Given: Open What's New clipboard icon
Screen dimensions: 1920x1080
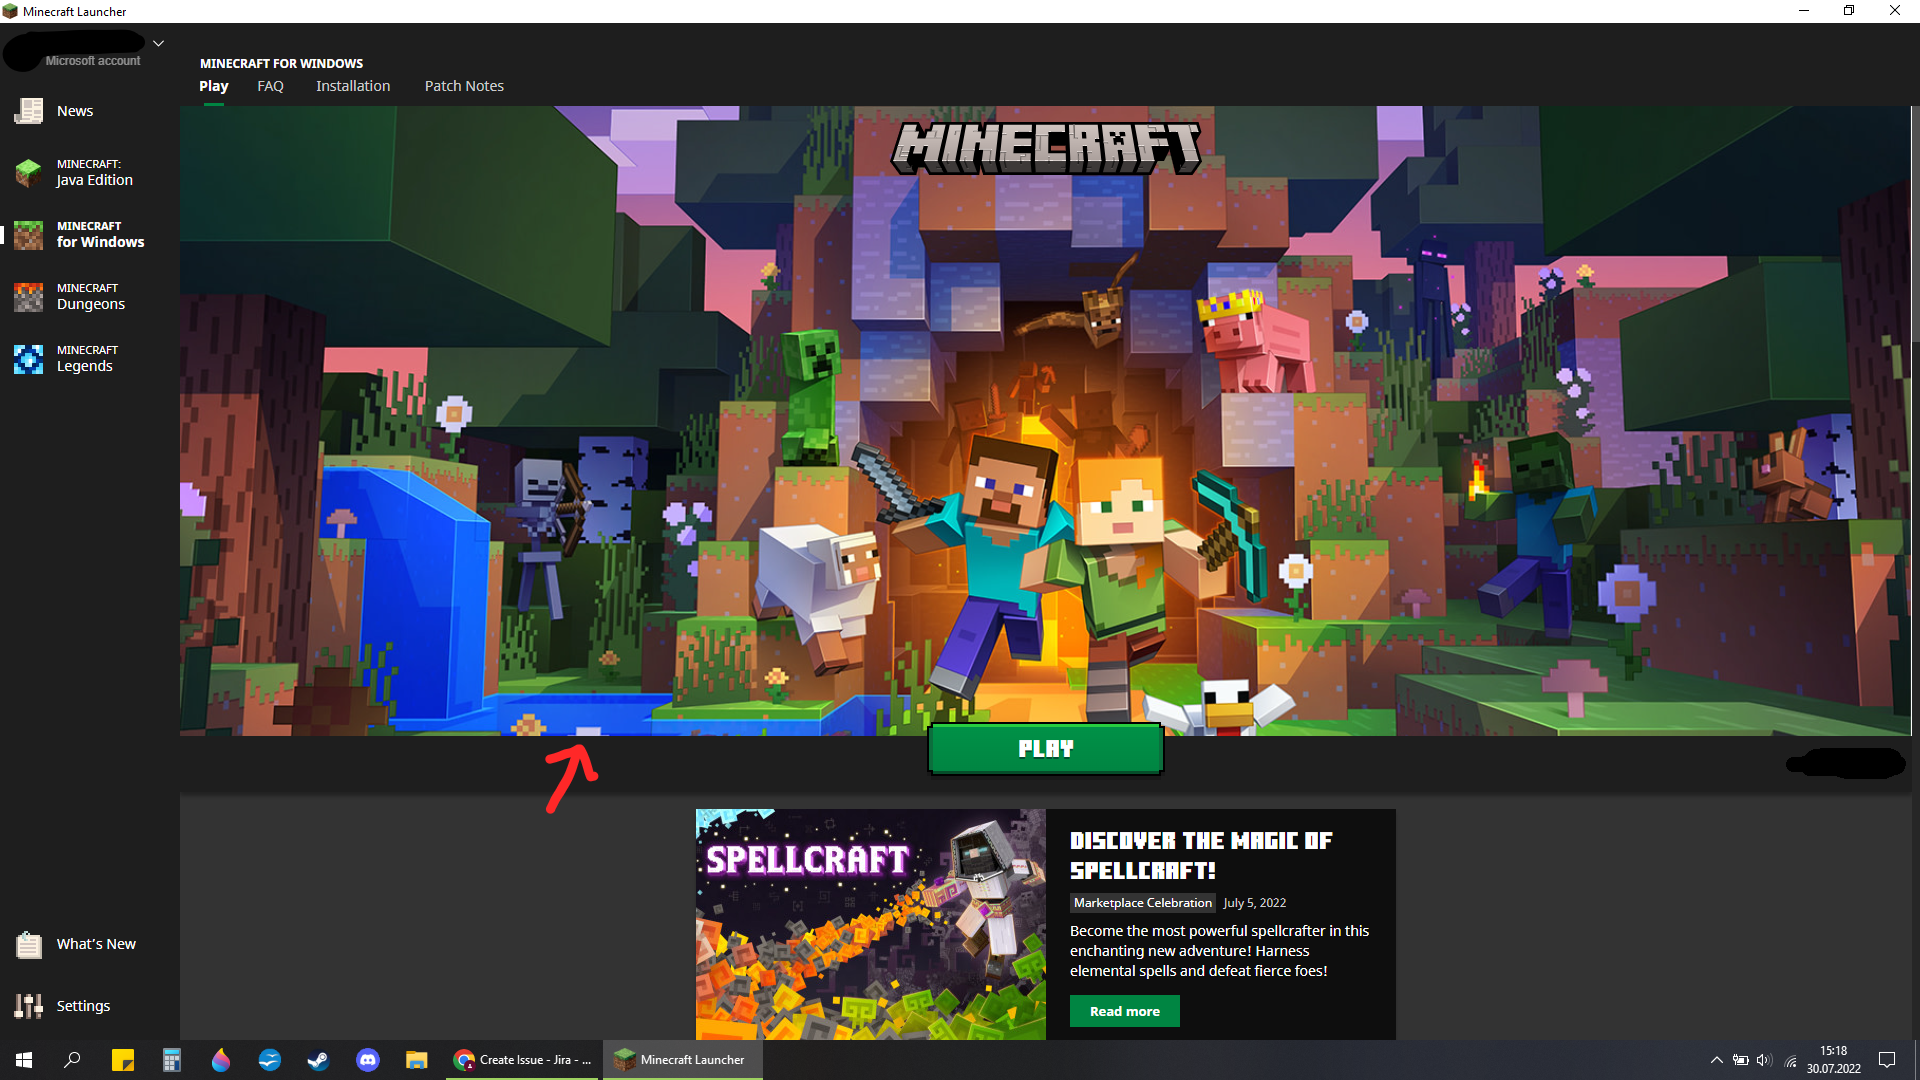Looking at the screenshot, I should click(x=29, y=944).
